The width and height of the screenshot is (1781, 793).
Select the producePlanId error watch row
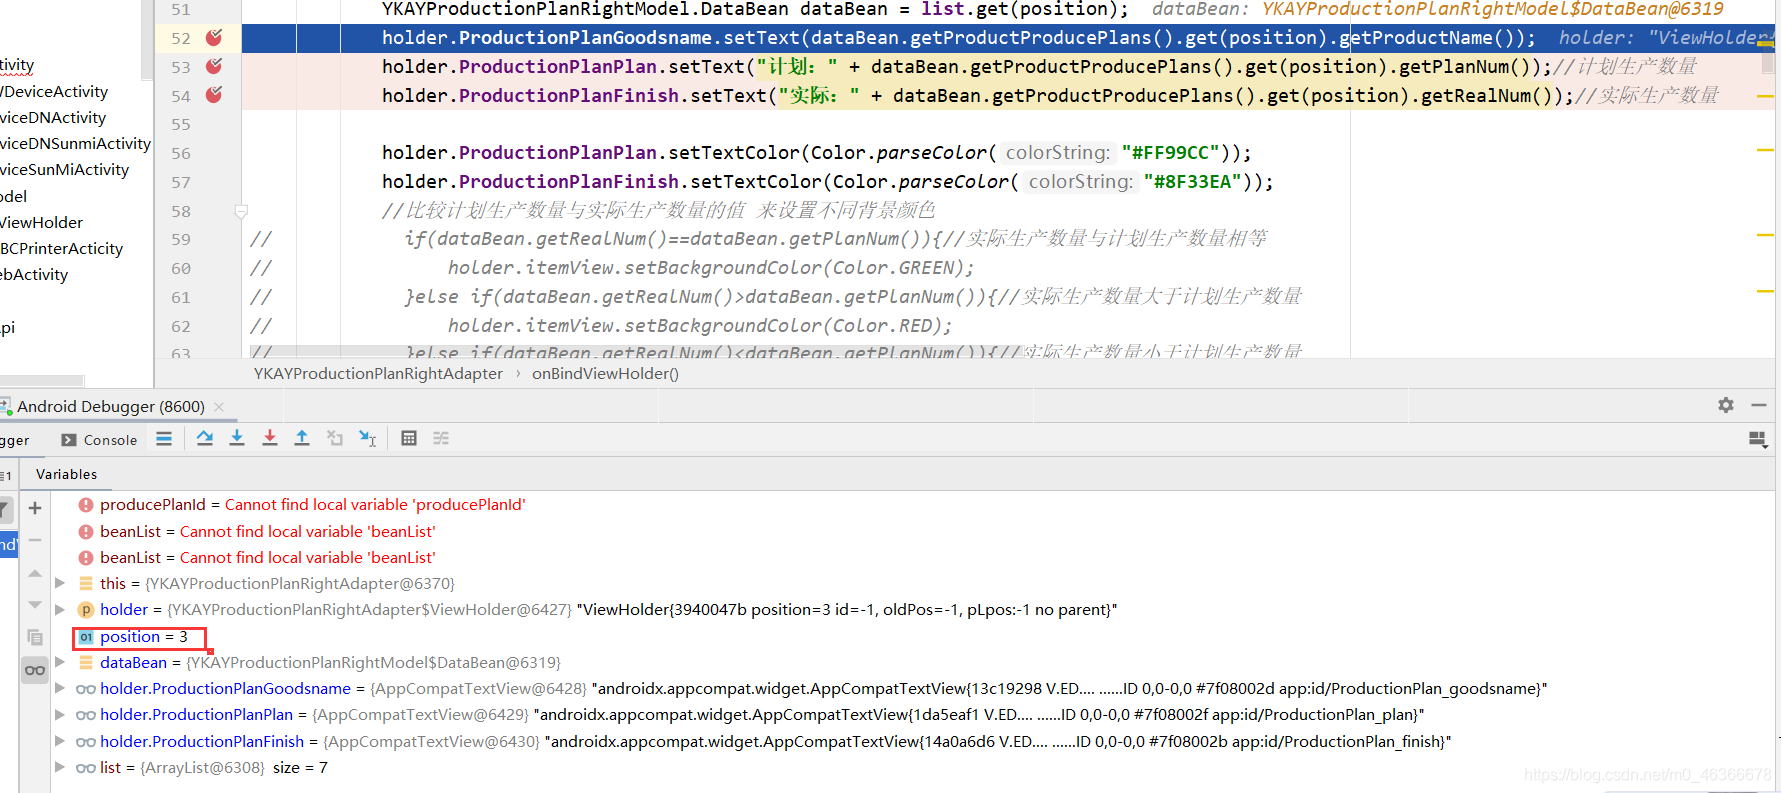[x=312, y=505]
